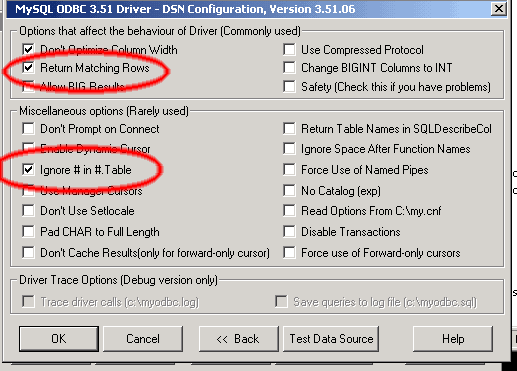Check Enable Dynamic Cursor
Image resolution: width=517 pixels, height=371 pixels.
coord(28,148)
